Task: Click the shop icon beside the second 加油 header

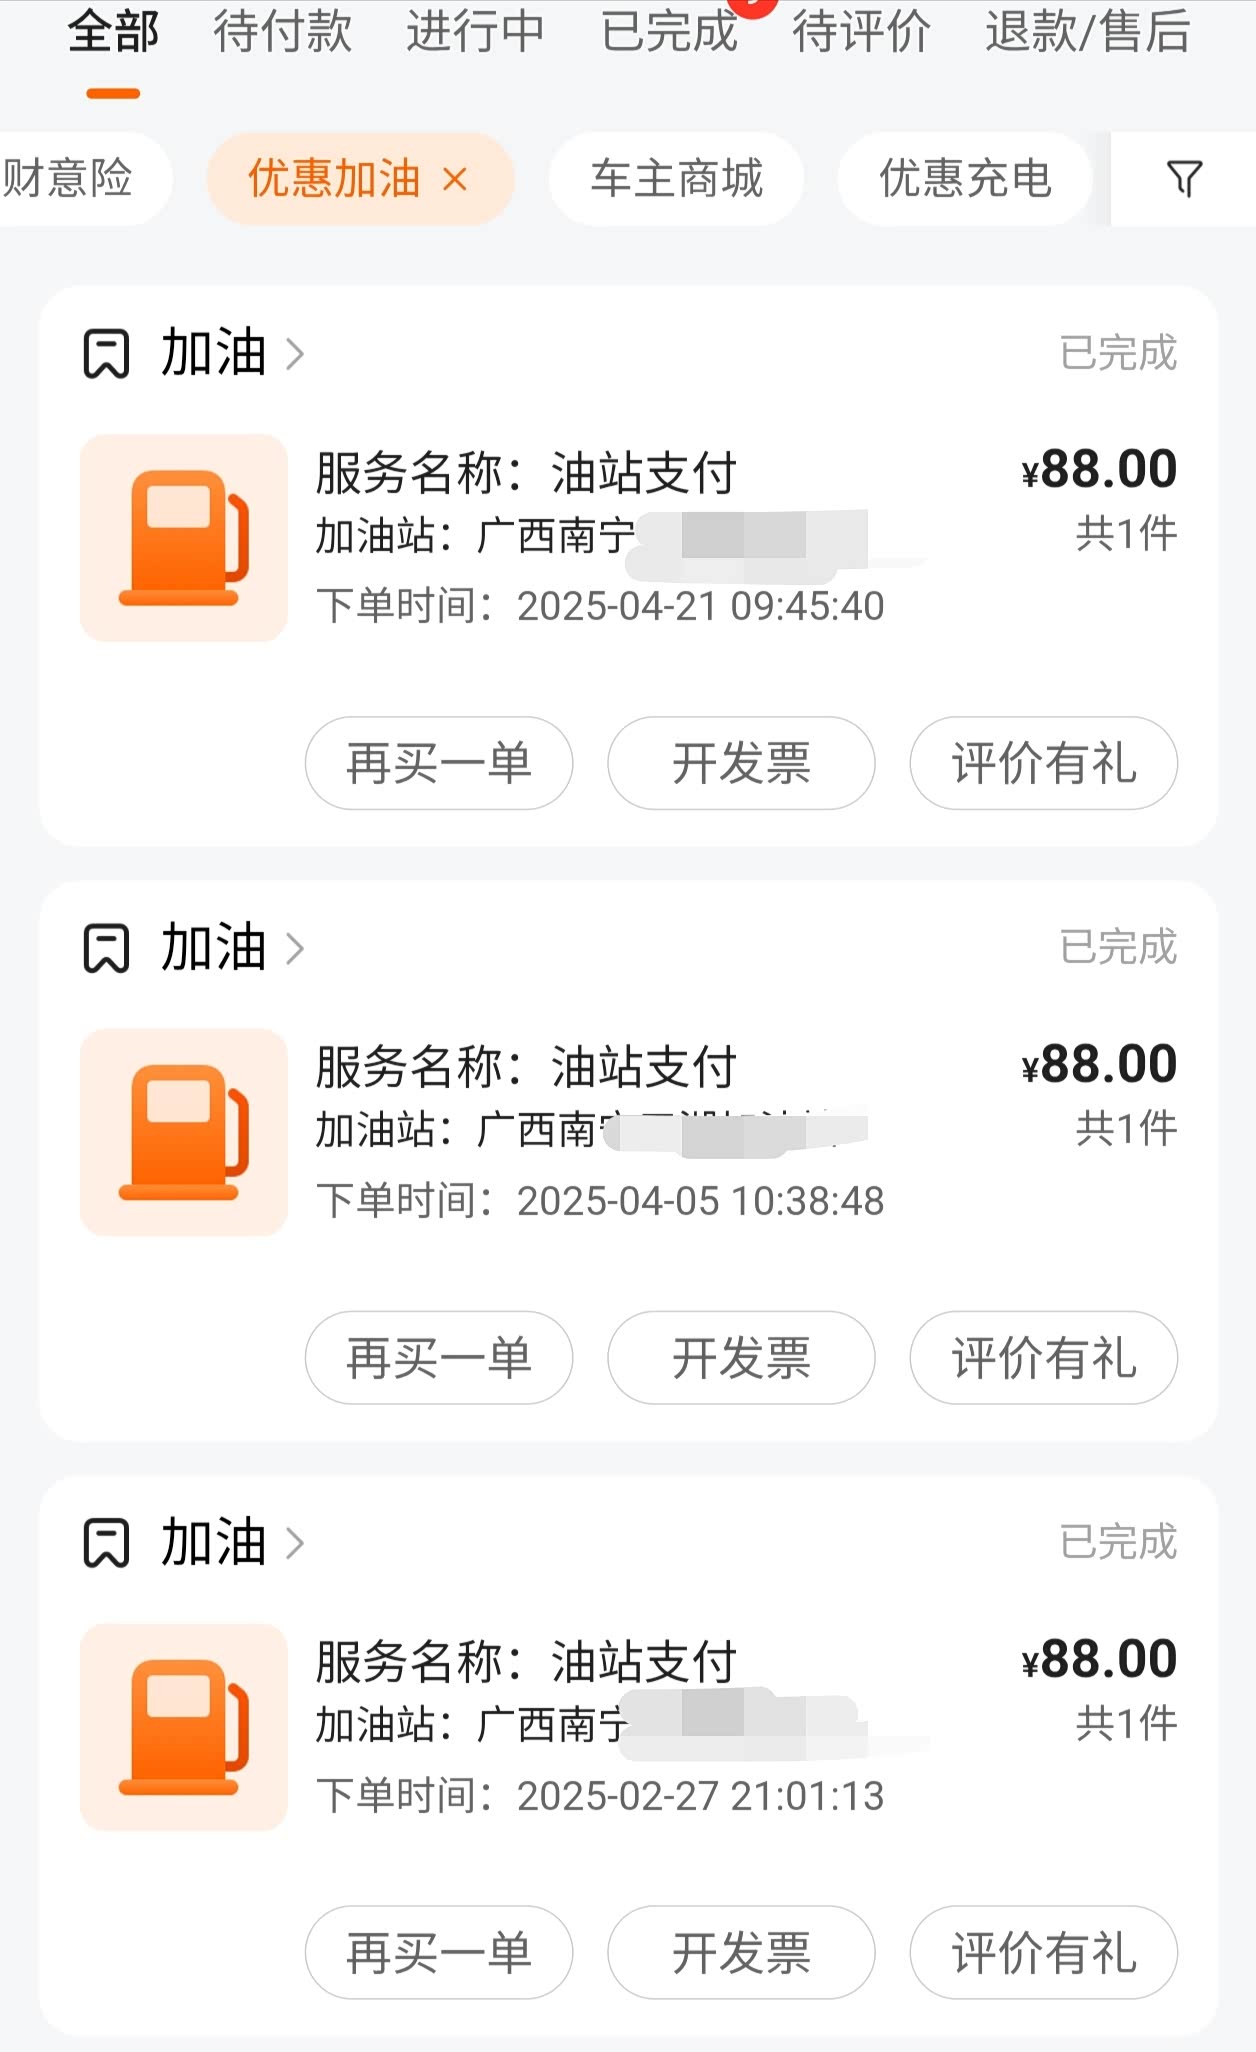Action: pos(106,948)
